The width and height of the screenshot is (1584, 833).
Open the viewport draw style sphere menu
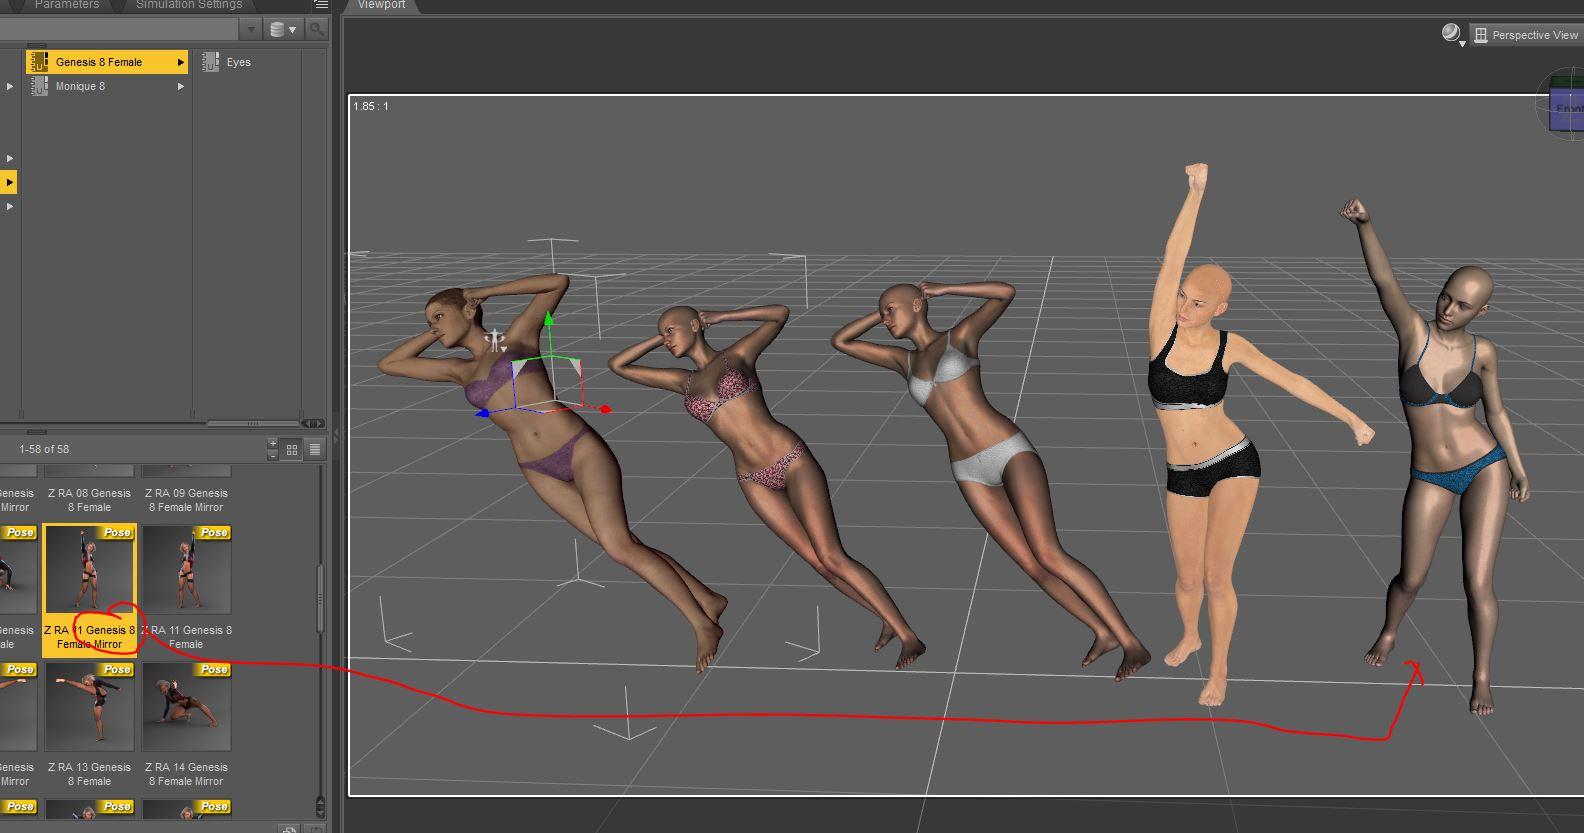pyautogui.click(x=1452, y=35)
